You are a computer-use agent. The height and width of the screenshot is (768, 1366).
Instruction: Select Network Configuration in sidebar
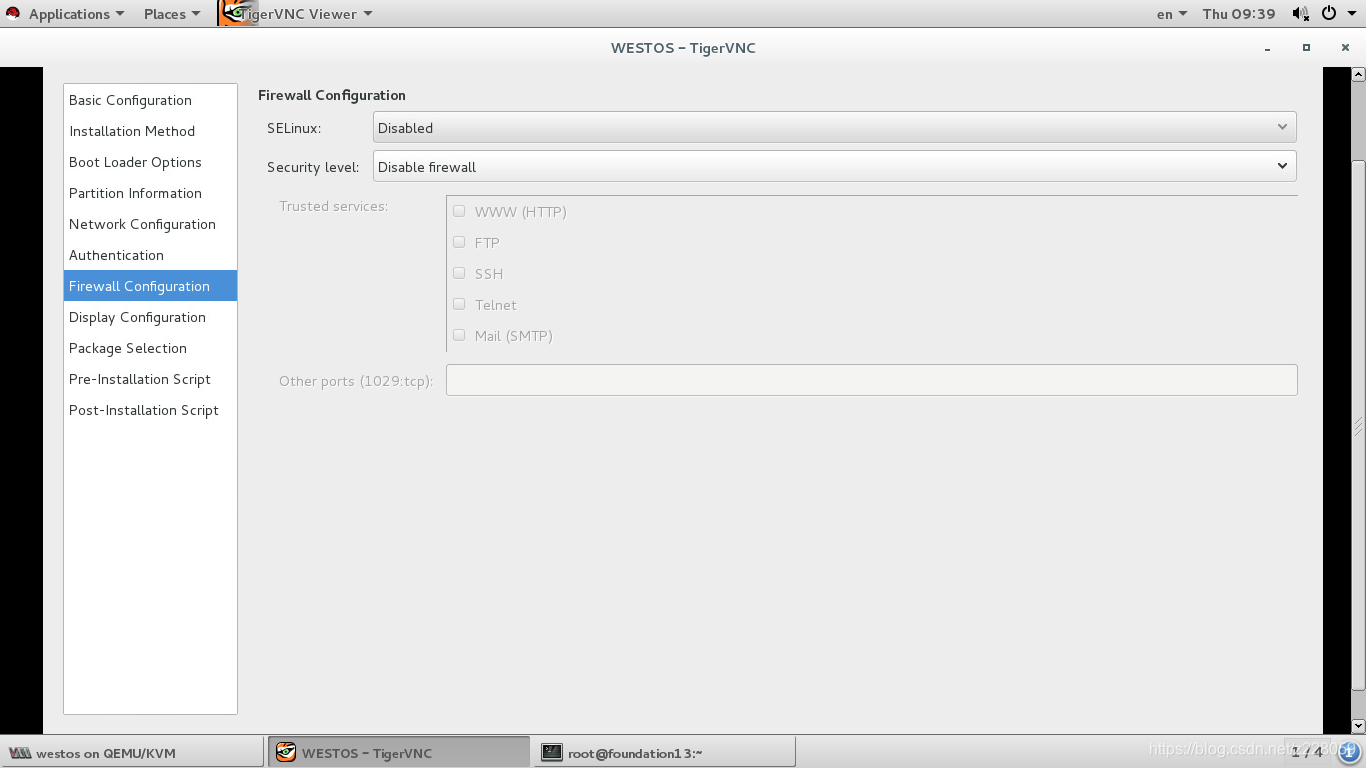[150, 224]
